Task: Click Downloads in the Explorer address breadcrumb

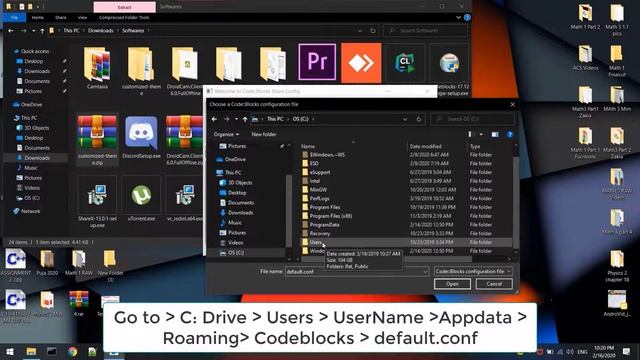Action: pyautogui.click(x=101, y=31)
